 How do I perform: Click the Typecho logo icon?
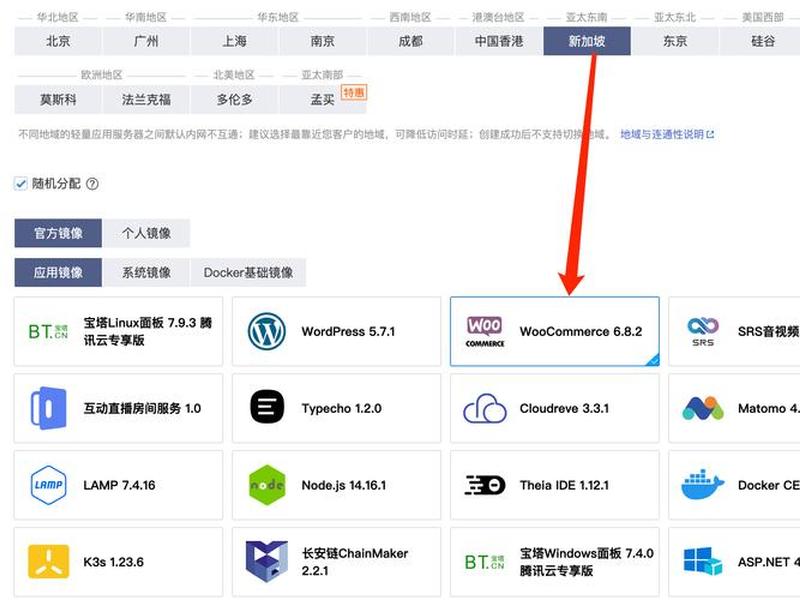pyautogui.click(x=267, y=408)
